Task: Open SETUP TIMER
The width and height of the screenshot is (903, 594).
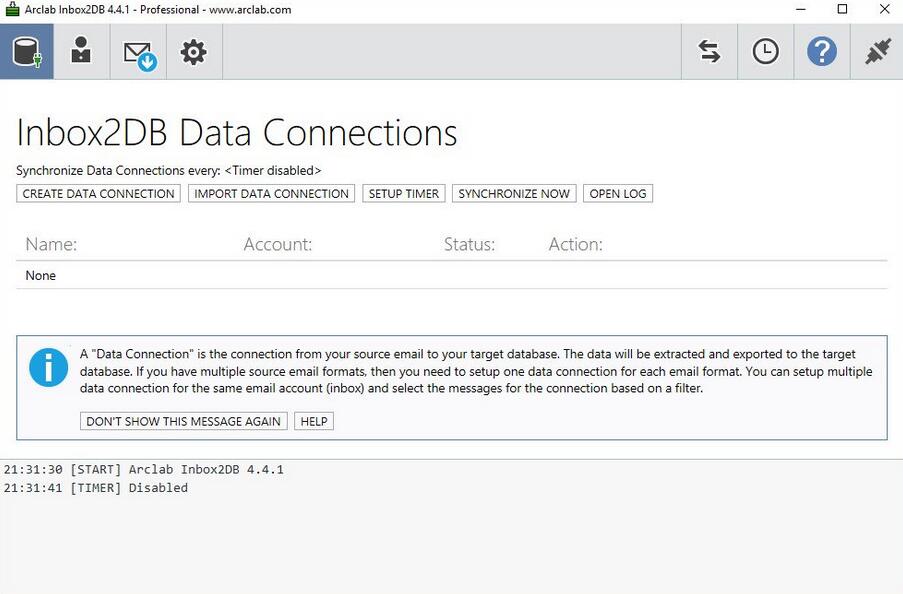Action: [404, 194]
